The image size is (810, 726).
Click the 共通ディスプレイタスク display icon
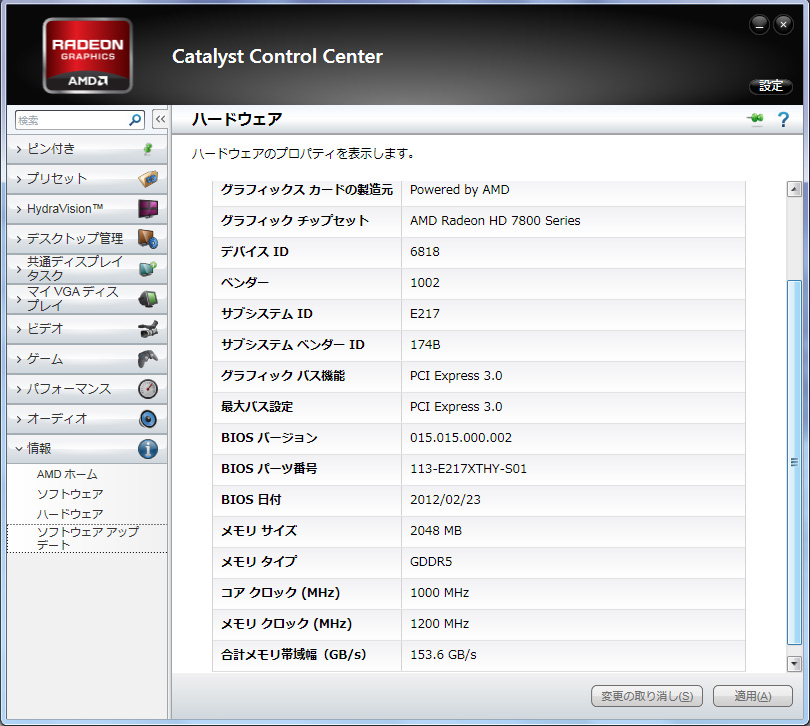click(x=148, y=269)
